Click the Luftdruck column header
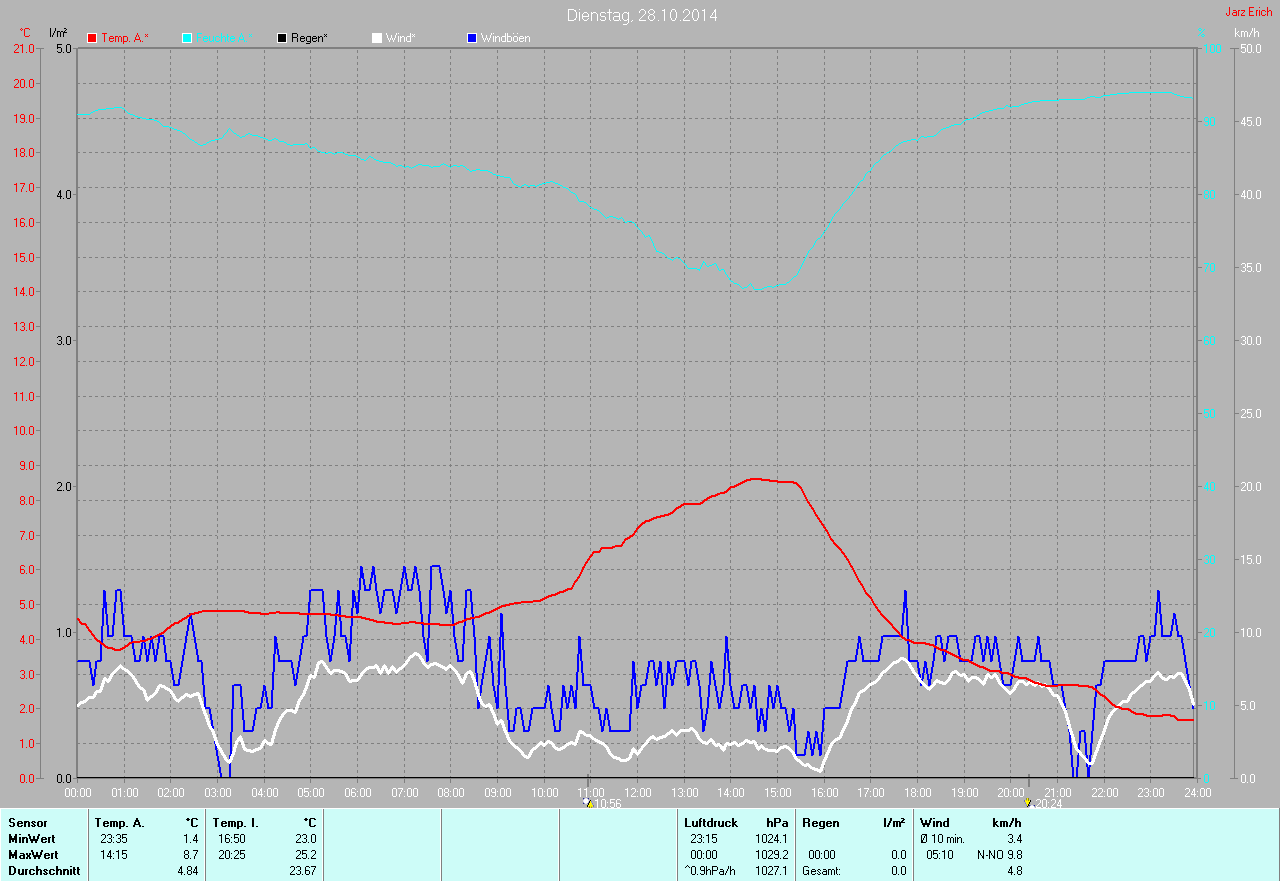1280x881 pixels. pyautogui.click(x=710, y=823)
